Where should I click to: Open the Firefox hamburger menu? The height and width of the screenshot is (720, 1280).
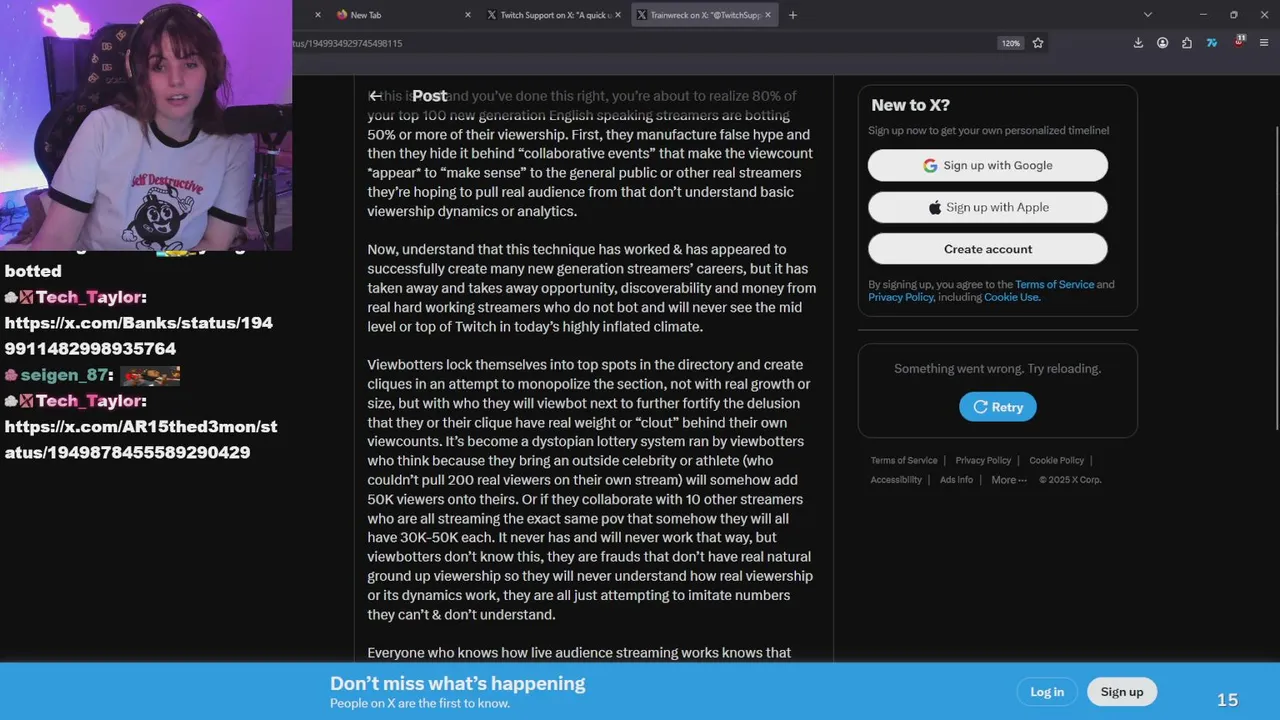click(x=1265, y=43)
